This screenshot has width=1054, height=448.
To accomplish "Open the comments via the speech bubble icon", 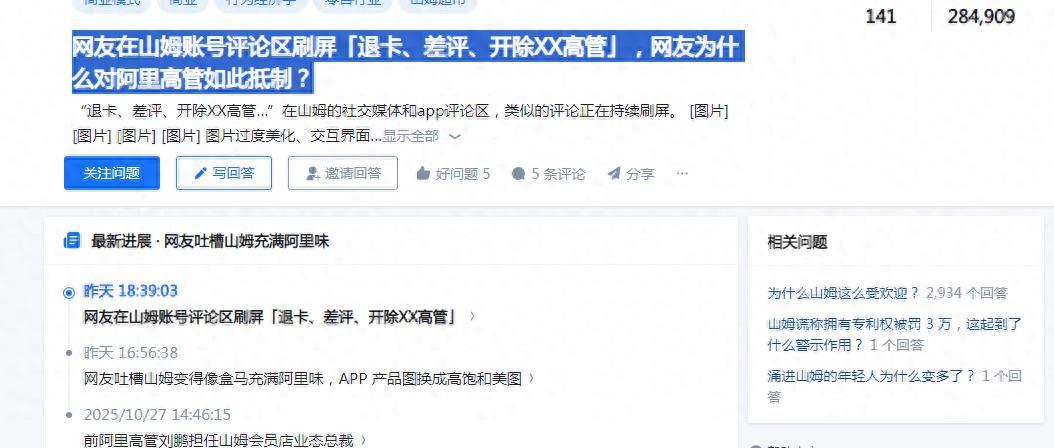I will [x=518, y=174].
